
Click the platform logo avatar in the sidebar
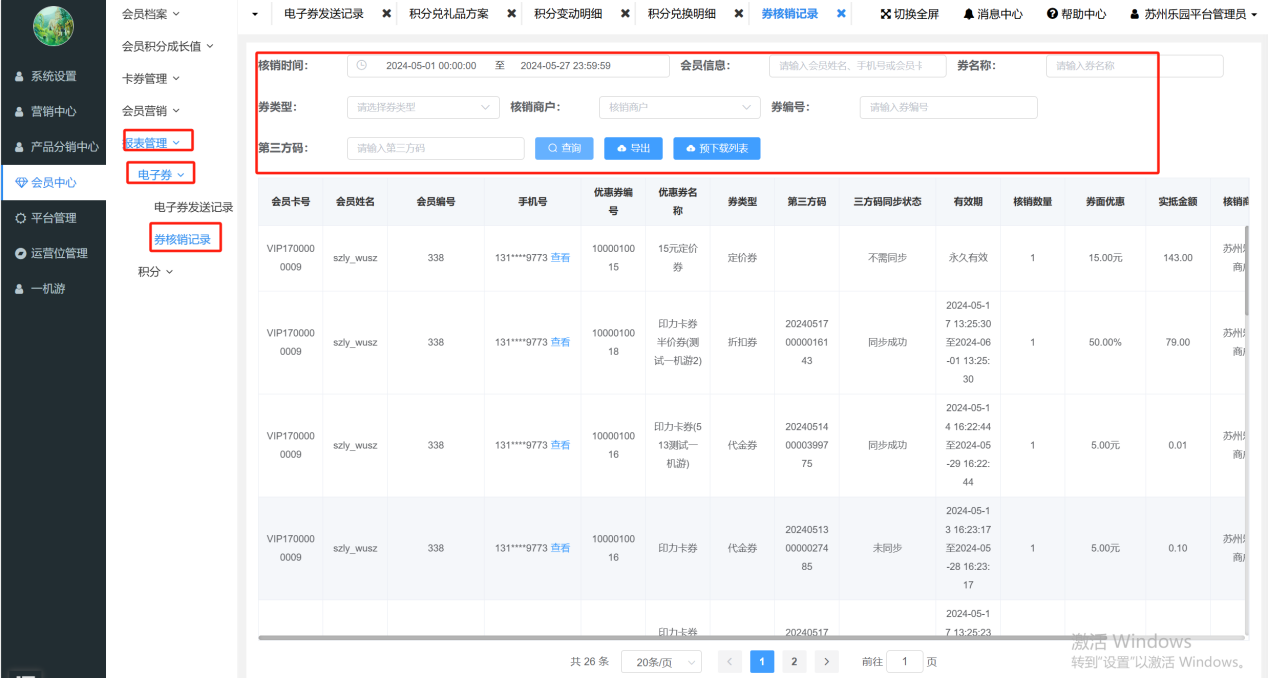(x=53, y=27)
